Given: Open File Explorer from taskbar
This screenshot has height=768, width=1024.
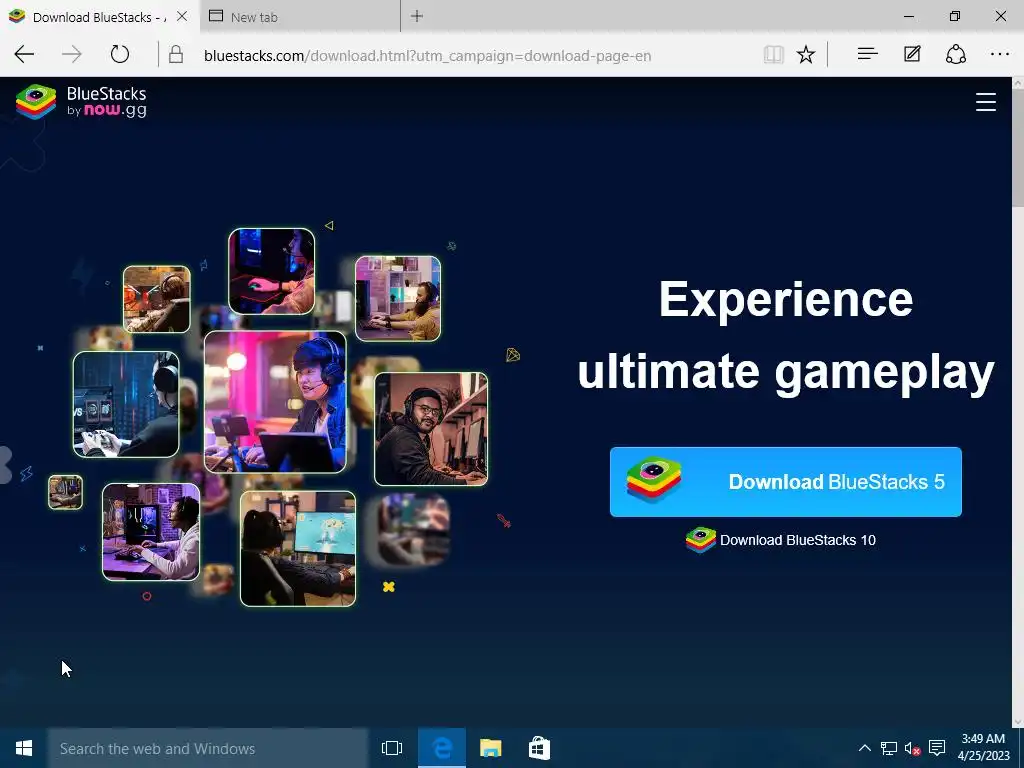Looking at the screenshot, I should point(490,748).
